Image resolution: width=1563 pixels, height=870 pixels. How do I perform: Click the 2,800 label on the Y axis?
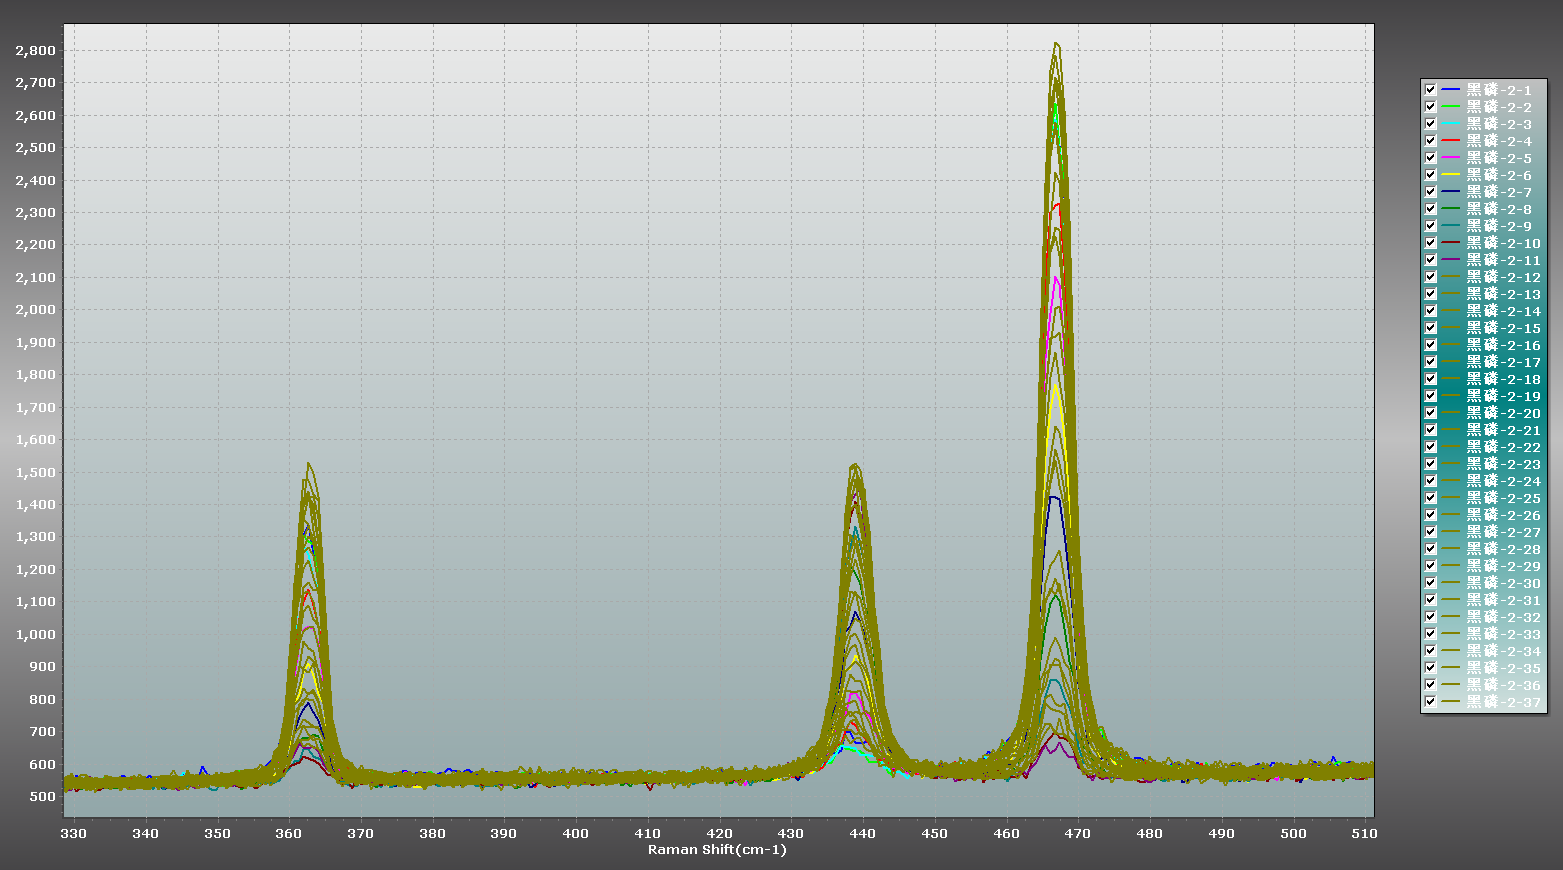click(x=36, y=51)
